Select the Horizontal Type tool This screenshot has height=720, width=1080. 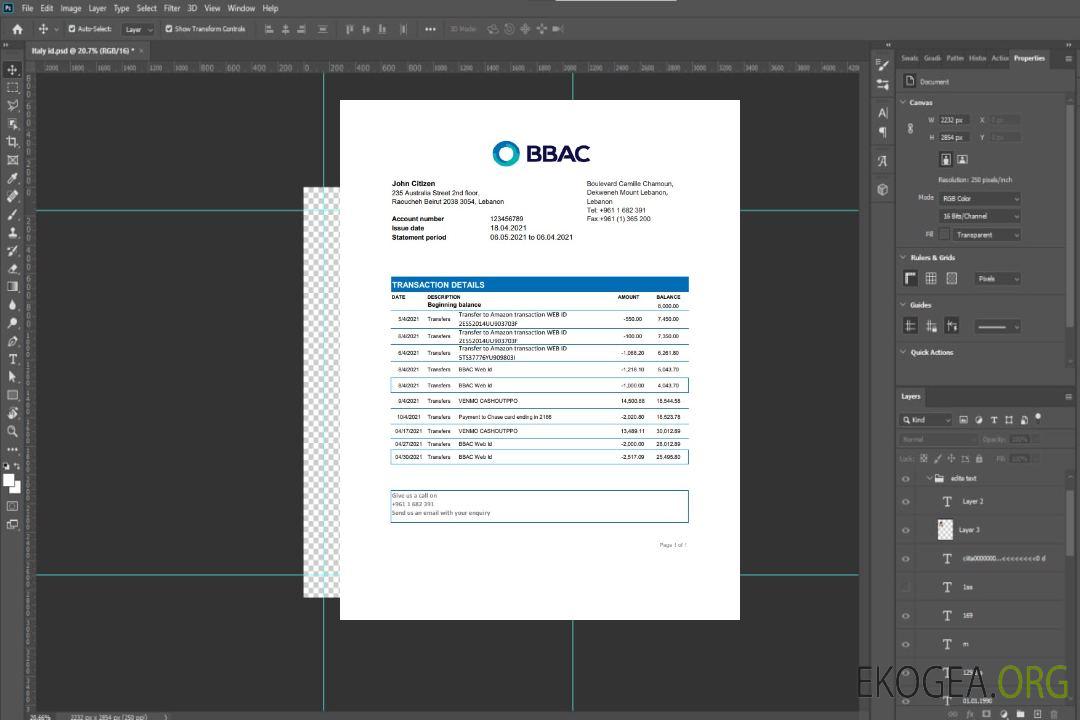click(x=12, y=359)
